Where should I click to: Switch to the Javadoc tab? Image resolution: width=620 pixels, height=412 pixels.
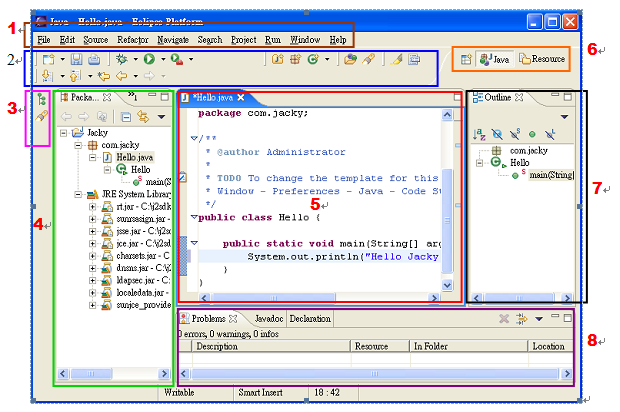tap(268, 319)
